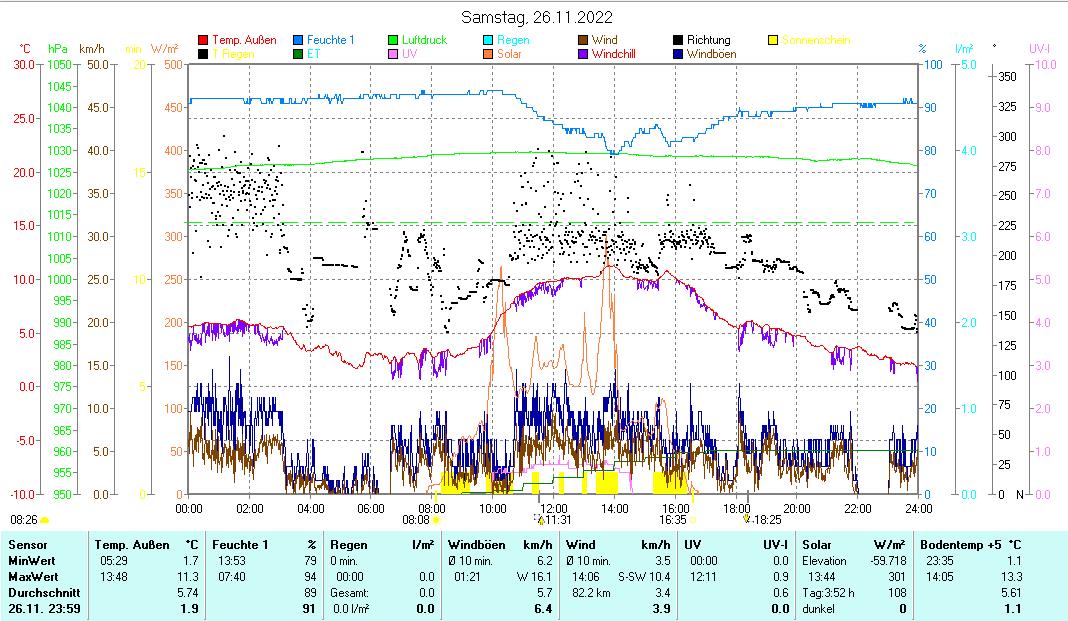Click the 'Wind' table column header
The image size is (1068, 621).
click(580, 545)
